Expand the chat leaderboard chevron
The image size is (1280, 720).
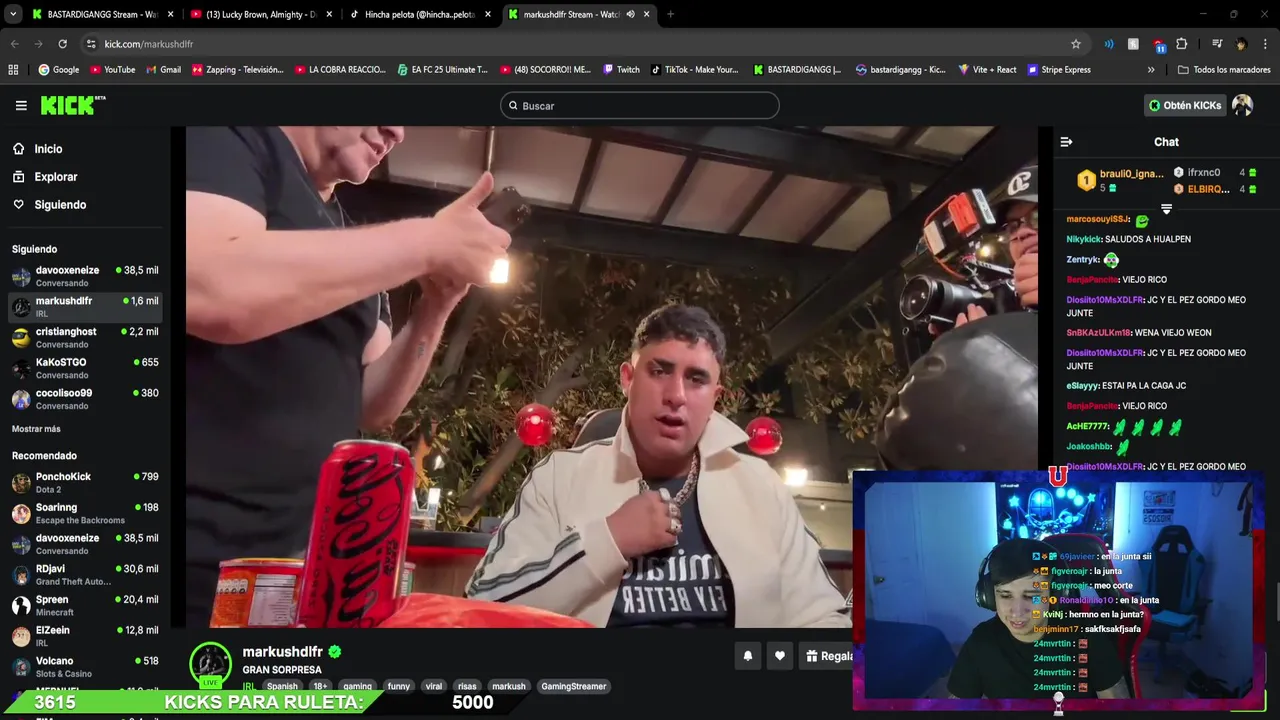click(x=1166, y=209)
